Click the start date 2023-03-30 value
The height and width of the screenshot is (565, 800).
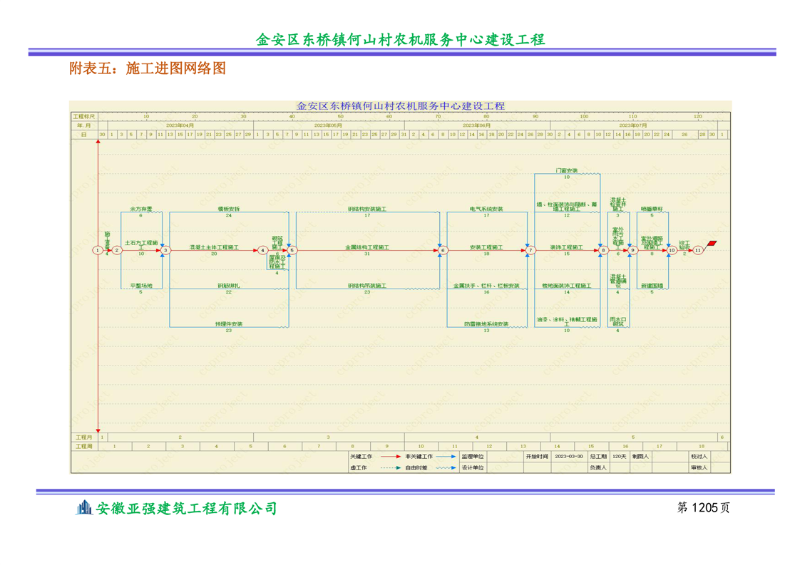(568, 456)
